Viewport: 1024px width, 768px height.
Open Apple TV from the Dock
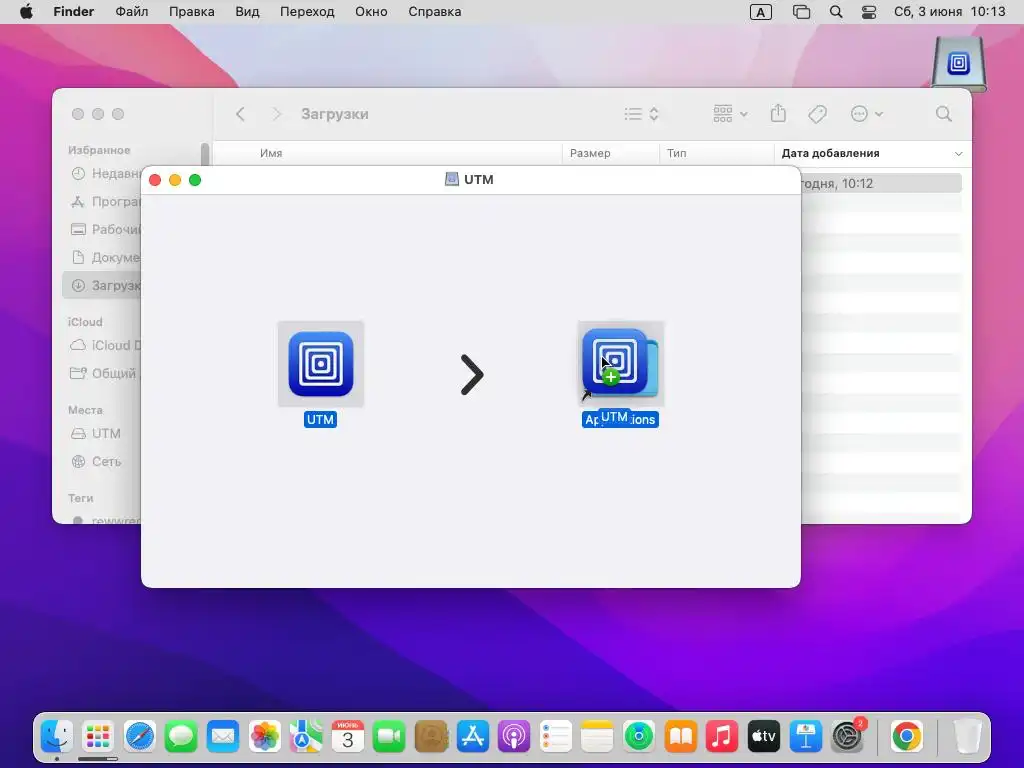[763, 737]
